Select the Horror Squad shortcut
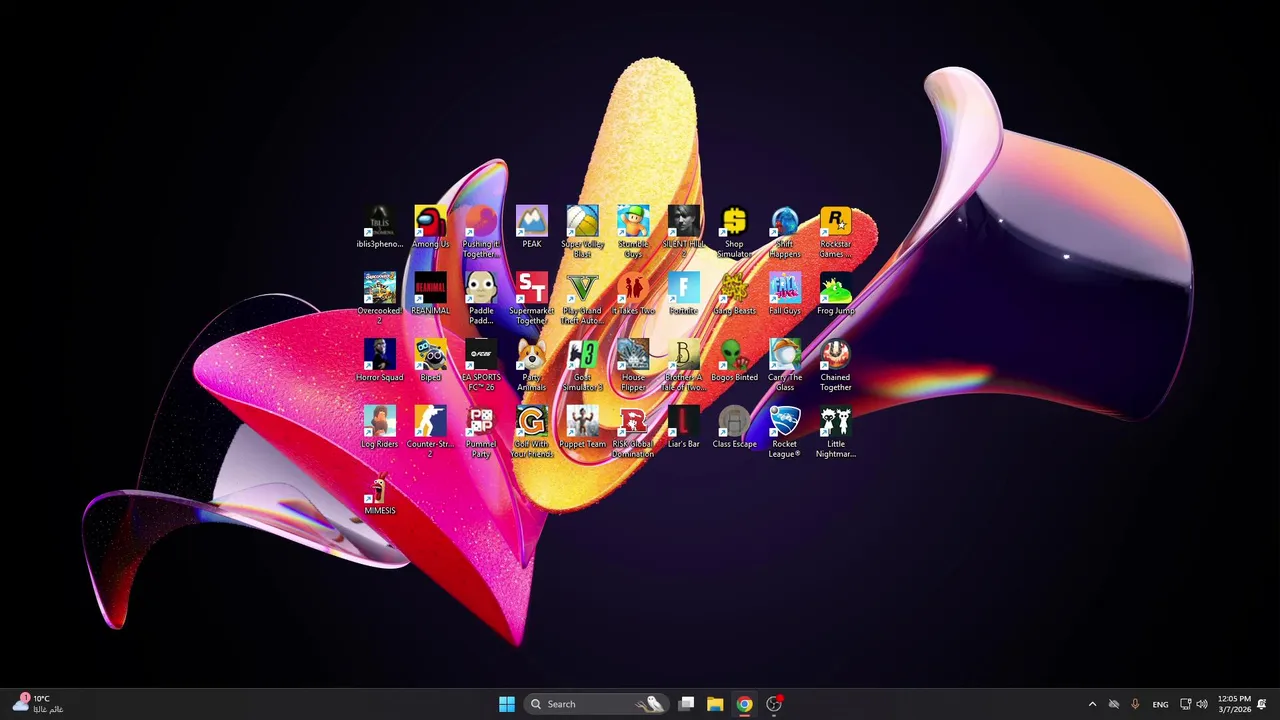The height and width of the screenshot is (720, 1280). (x=379, y=361)
